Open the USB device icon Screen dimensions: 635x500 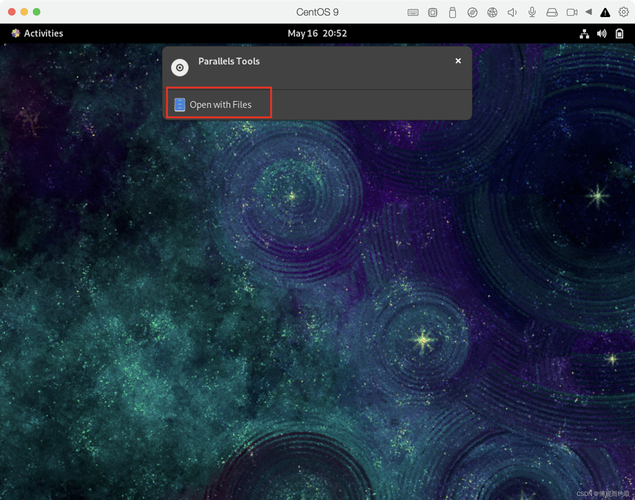coord(452,12)
